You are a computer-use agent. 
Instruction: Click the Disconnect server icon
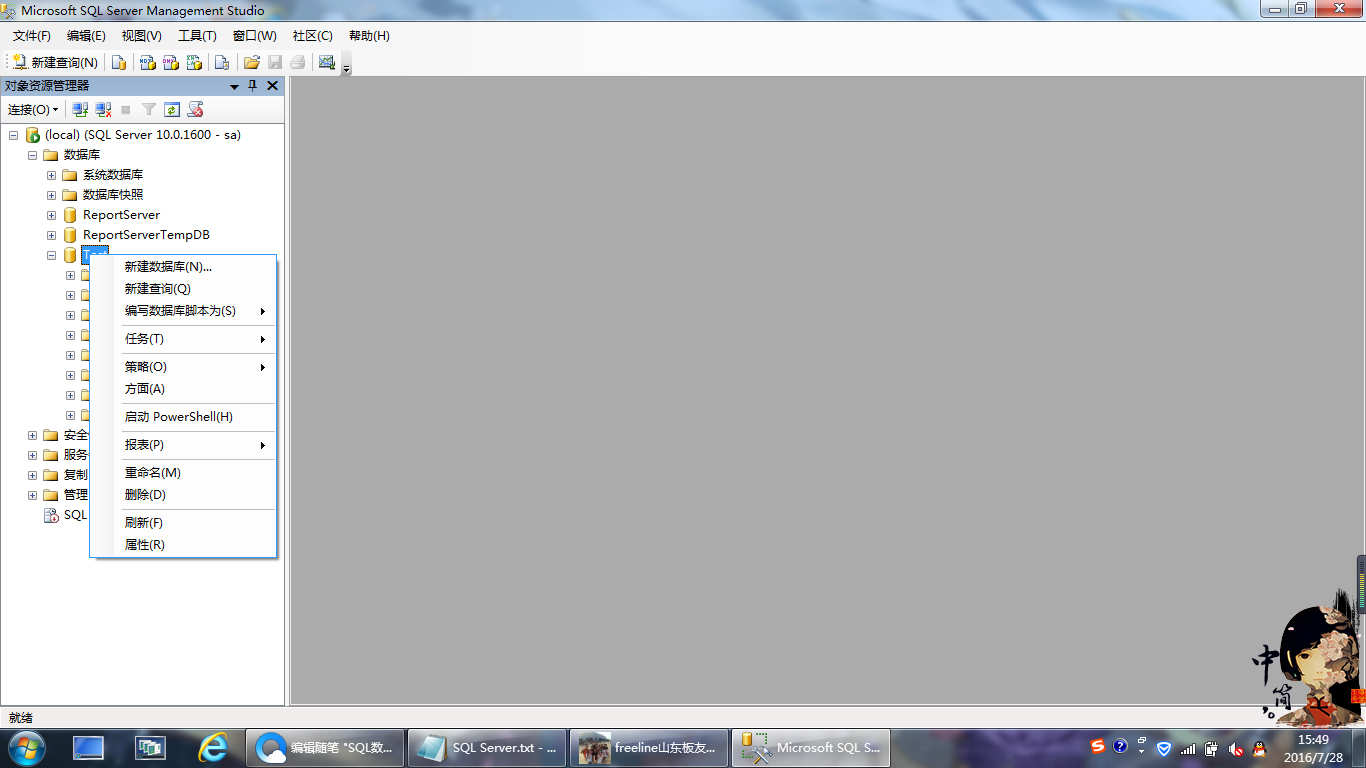pyautogui.click(x=103, y=109)
